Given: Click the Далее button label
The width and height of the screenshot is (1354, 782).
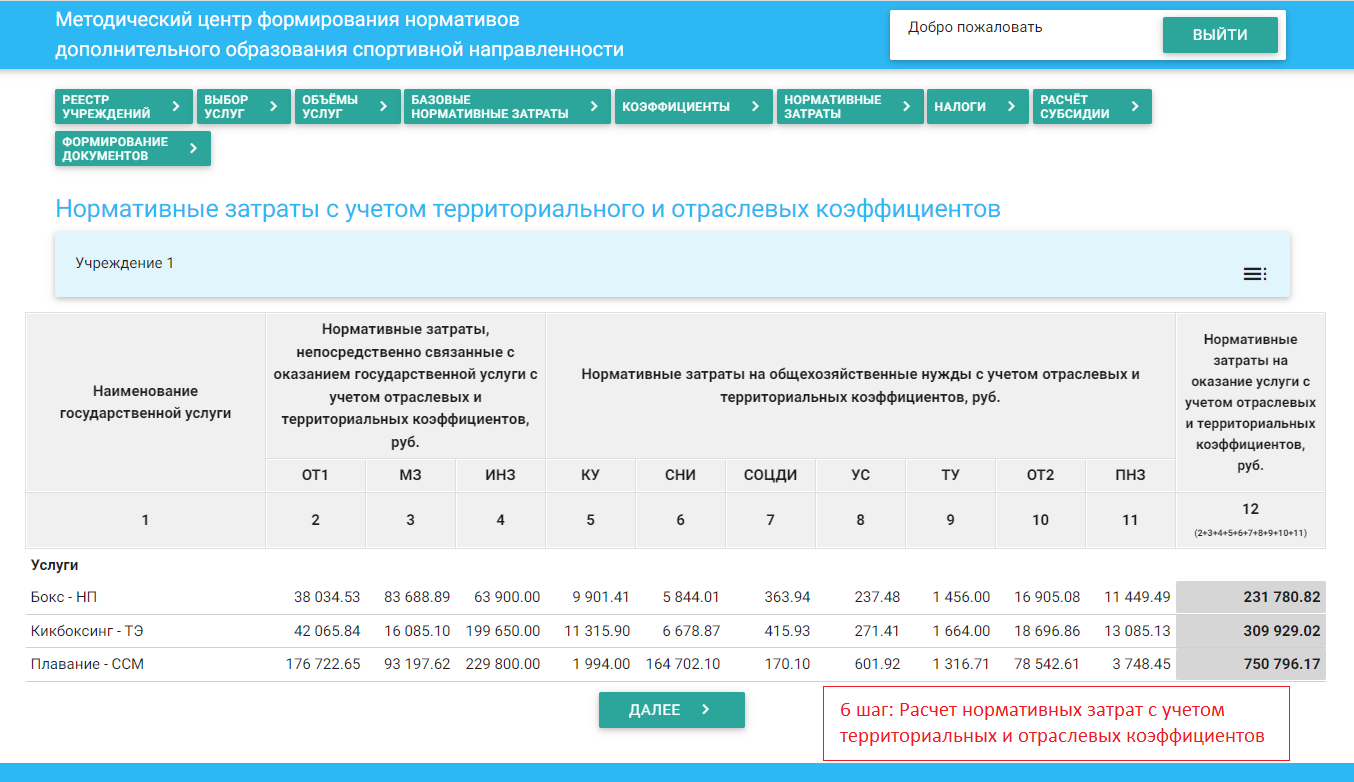Looking at the screenshot, I should click(654, 710).
